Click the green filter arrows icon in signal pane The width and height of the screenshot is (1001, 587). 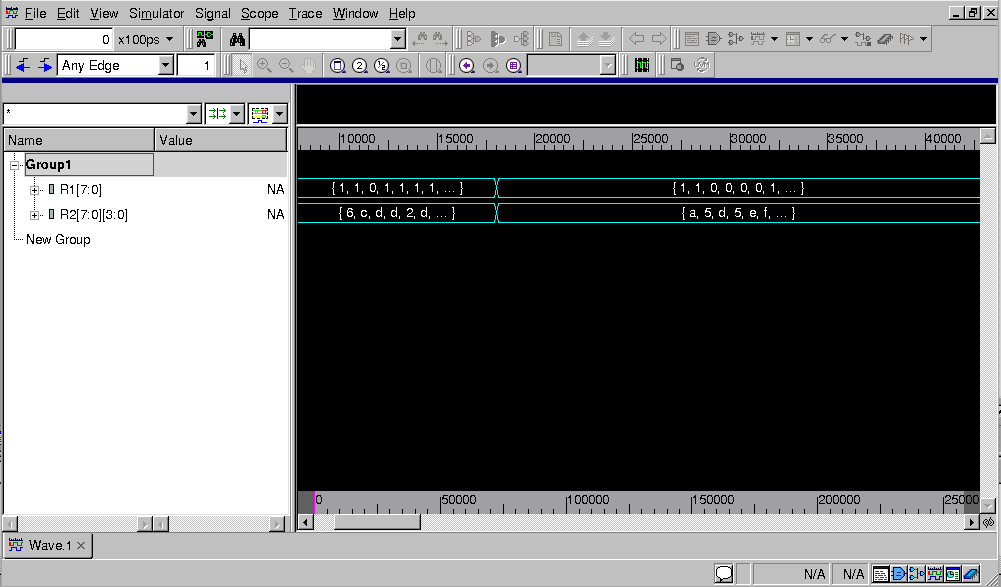pos(217,114)
